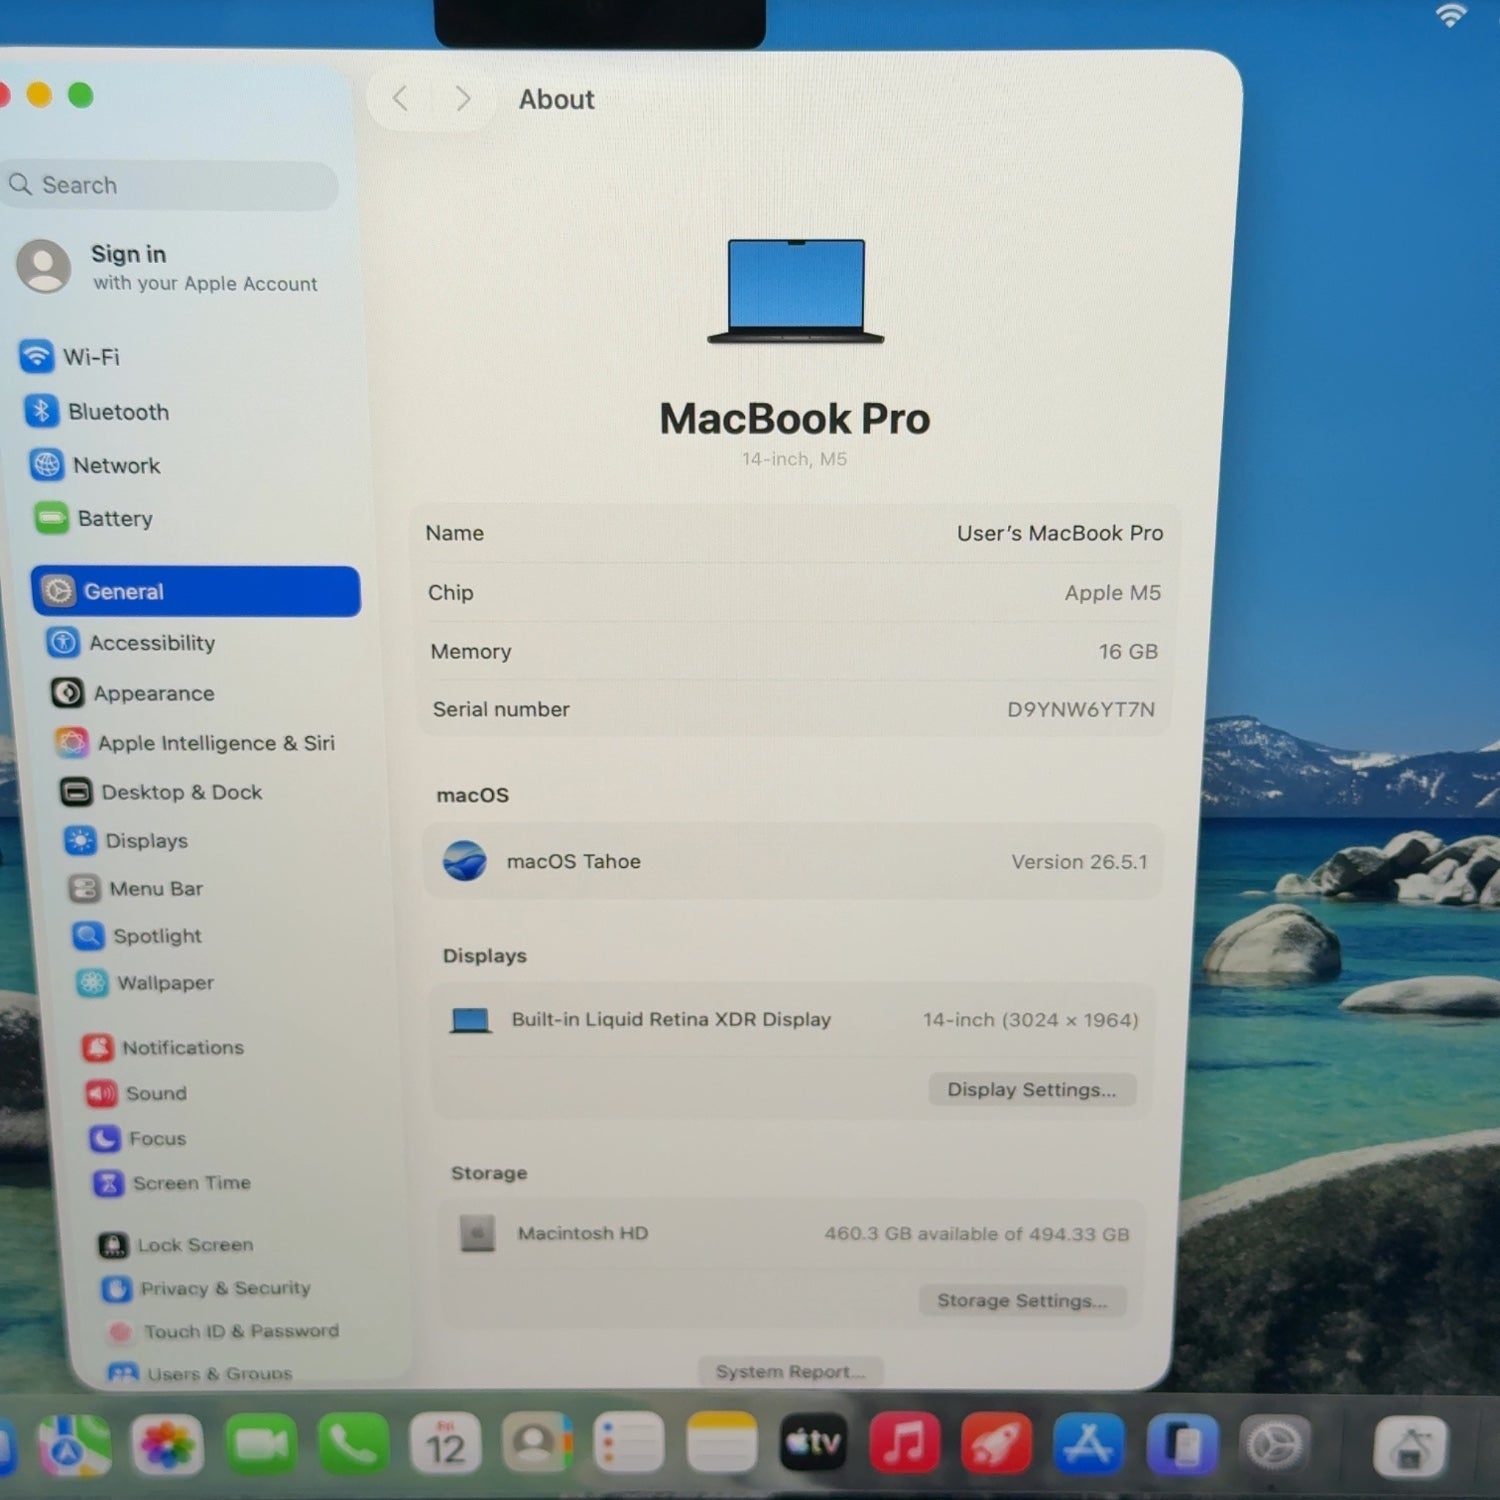Open System Settings from the Dock
Screen dimensions: 1500x1500
point(1276,1445)
